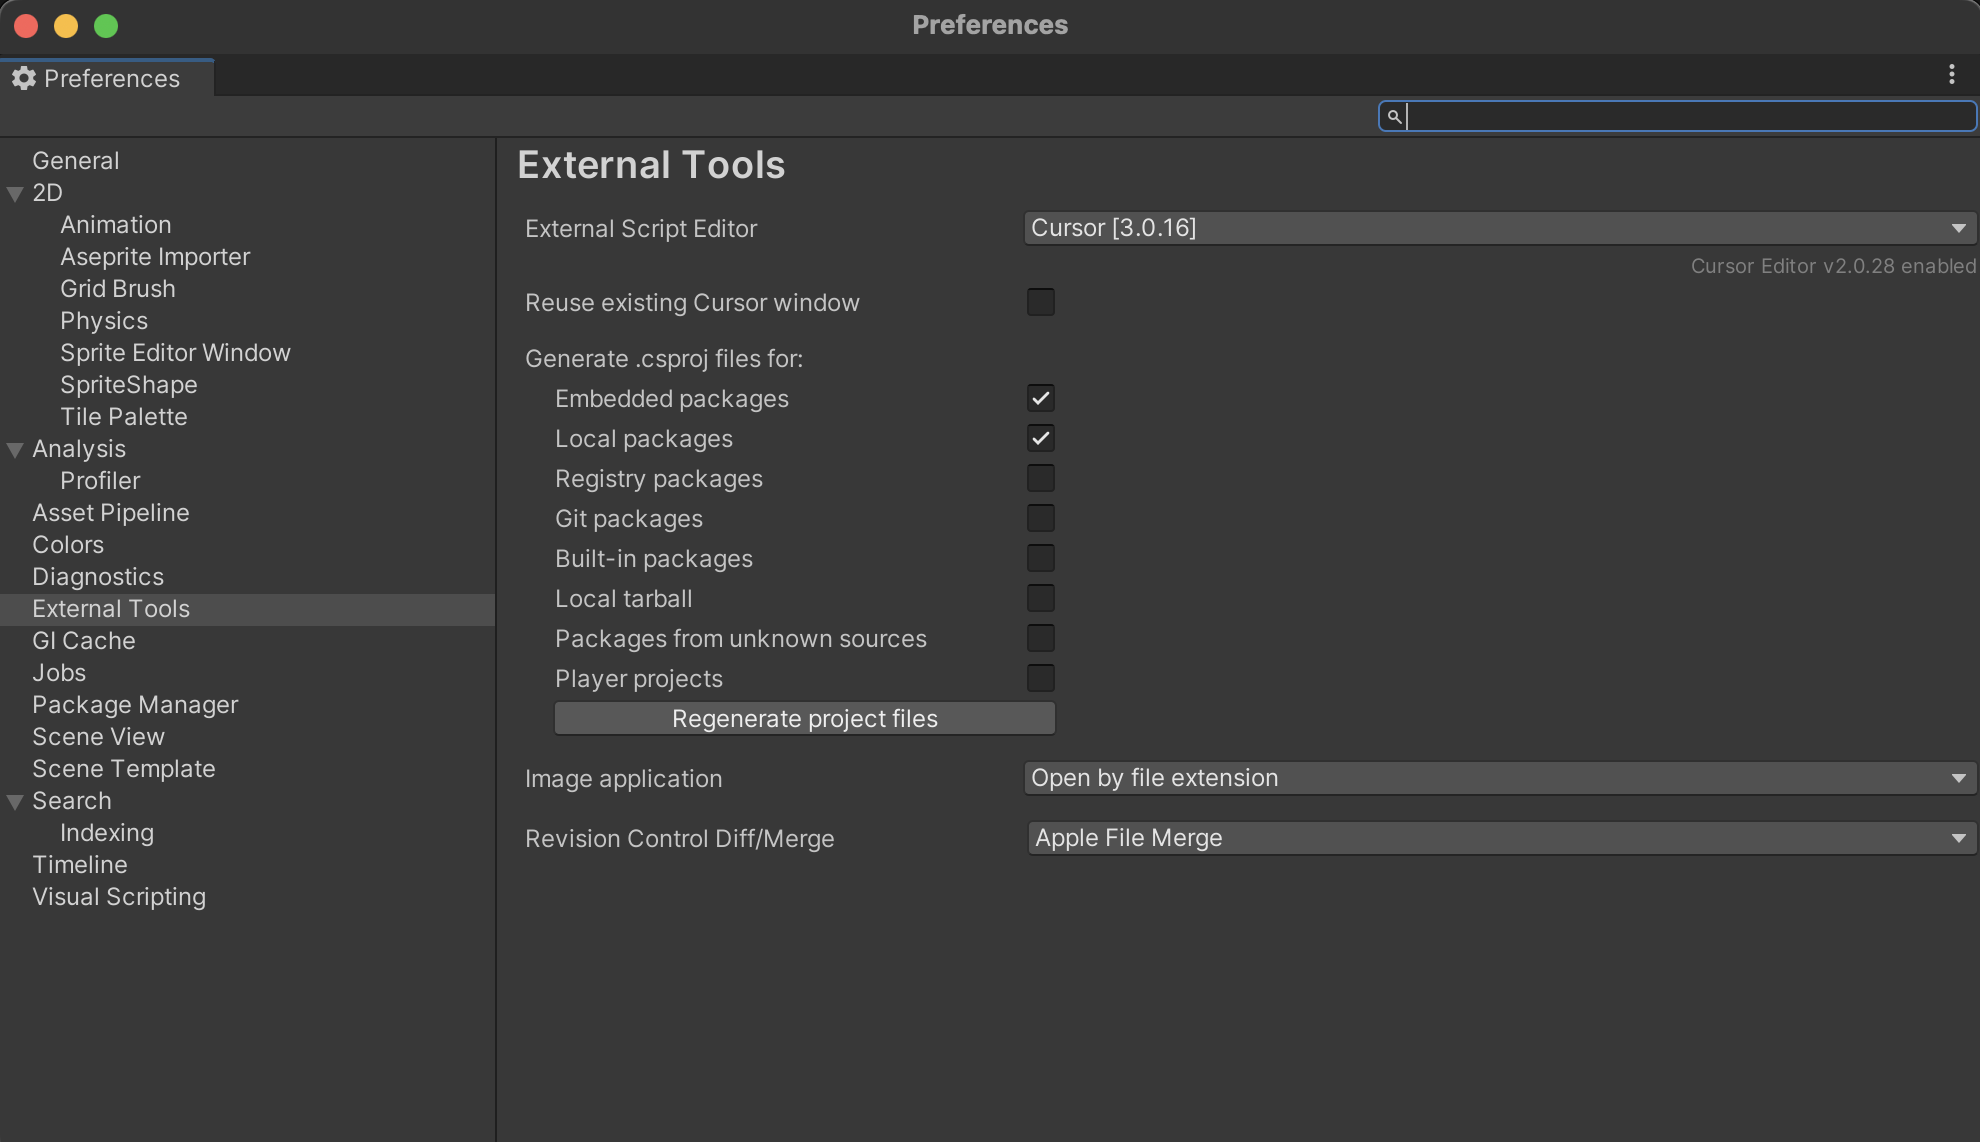Enable Local tarball checkbox
Image resolution: width=1980 pixels, height=1142 pixels.
tap(1041, 598)
